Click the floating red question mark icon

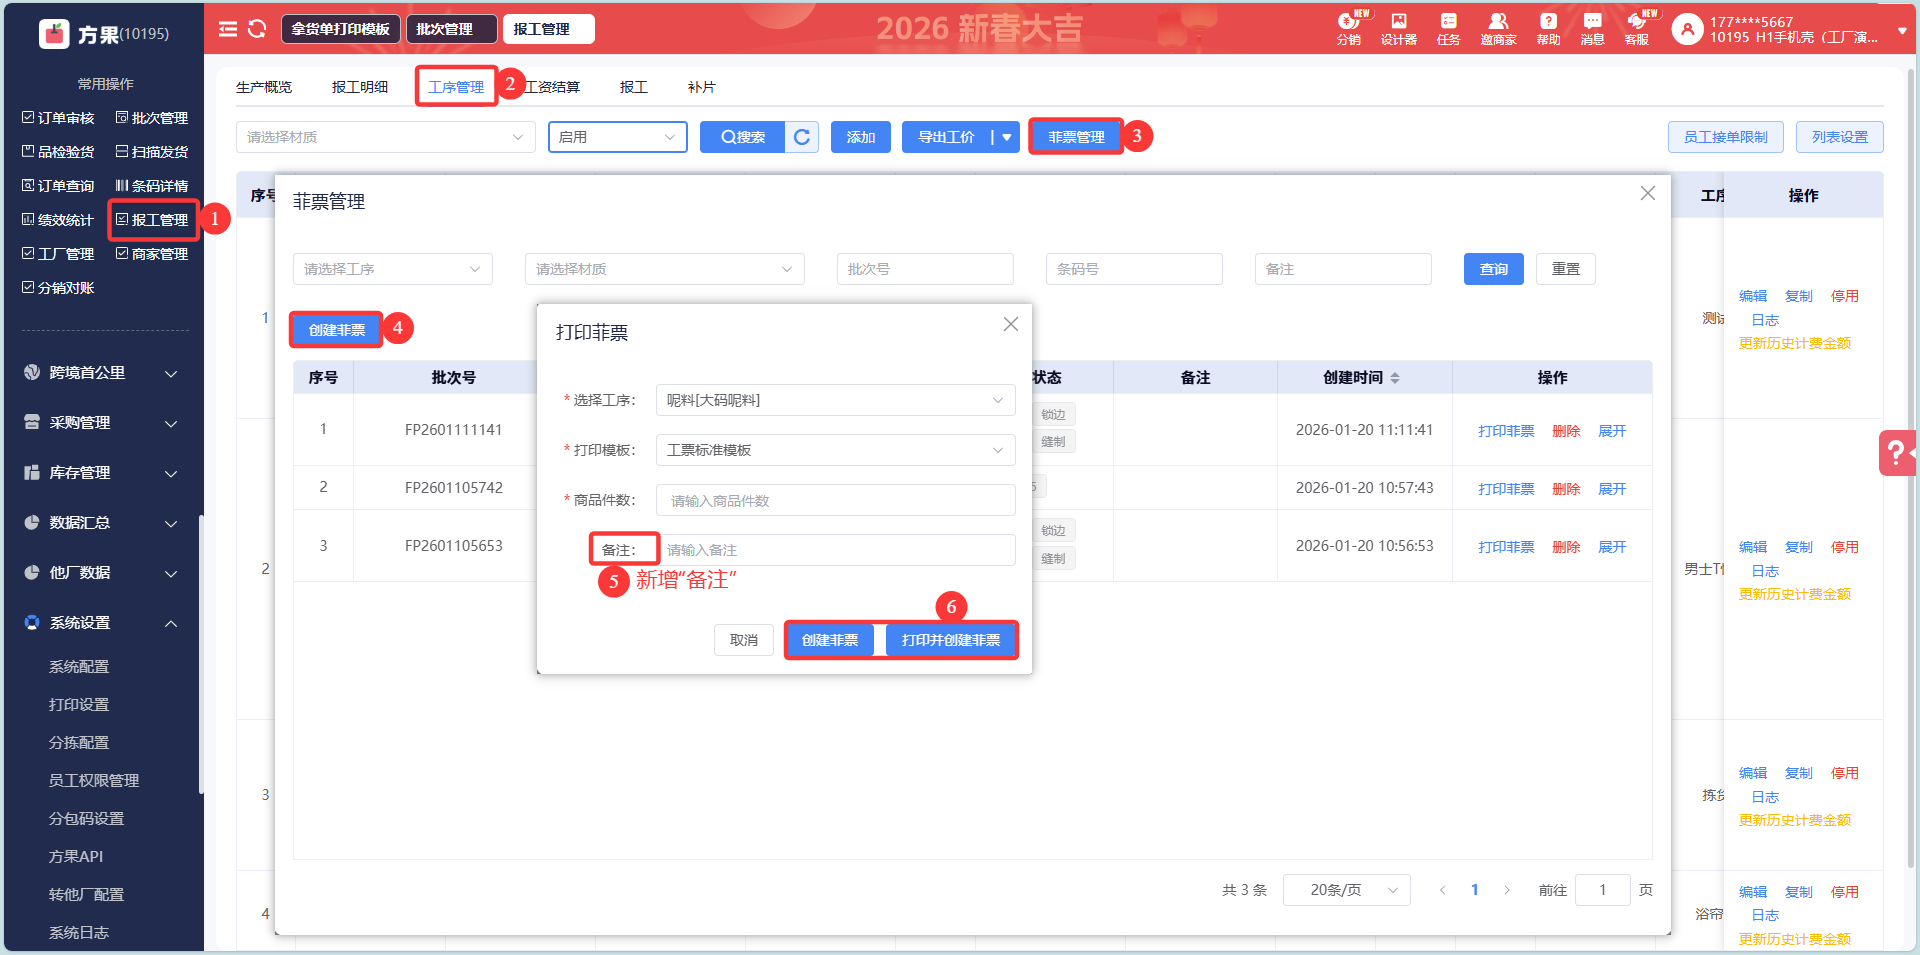1896,453
